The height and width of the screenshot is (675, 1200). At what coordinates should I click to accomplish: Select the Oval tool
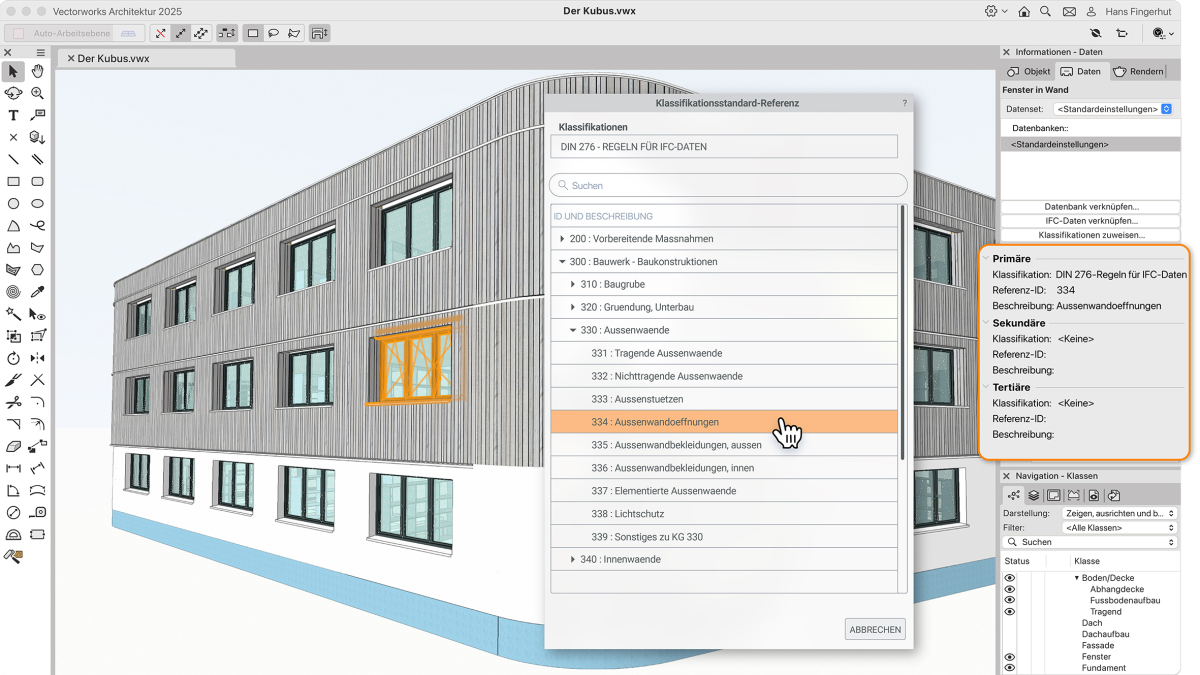[37, 204]
